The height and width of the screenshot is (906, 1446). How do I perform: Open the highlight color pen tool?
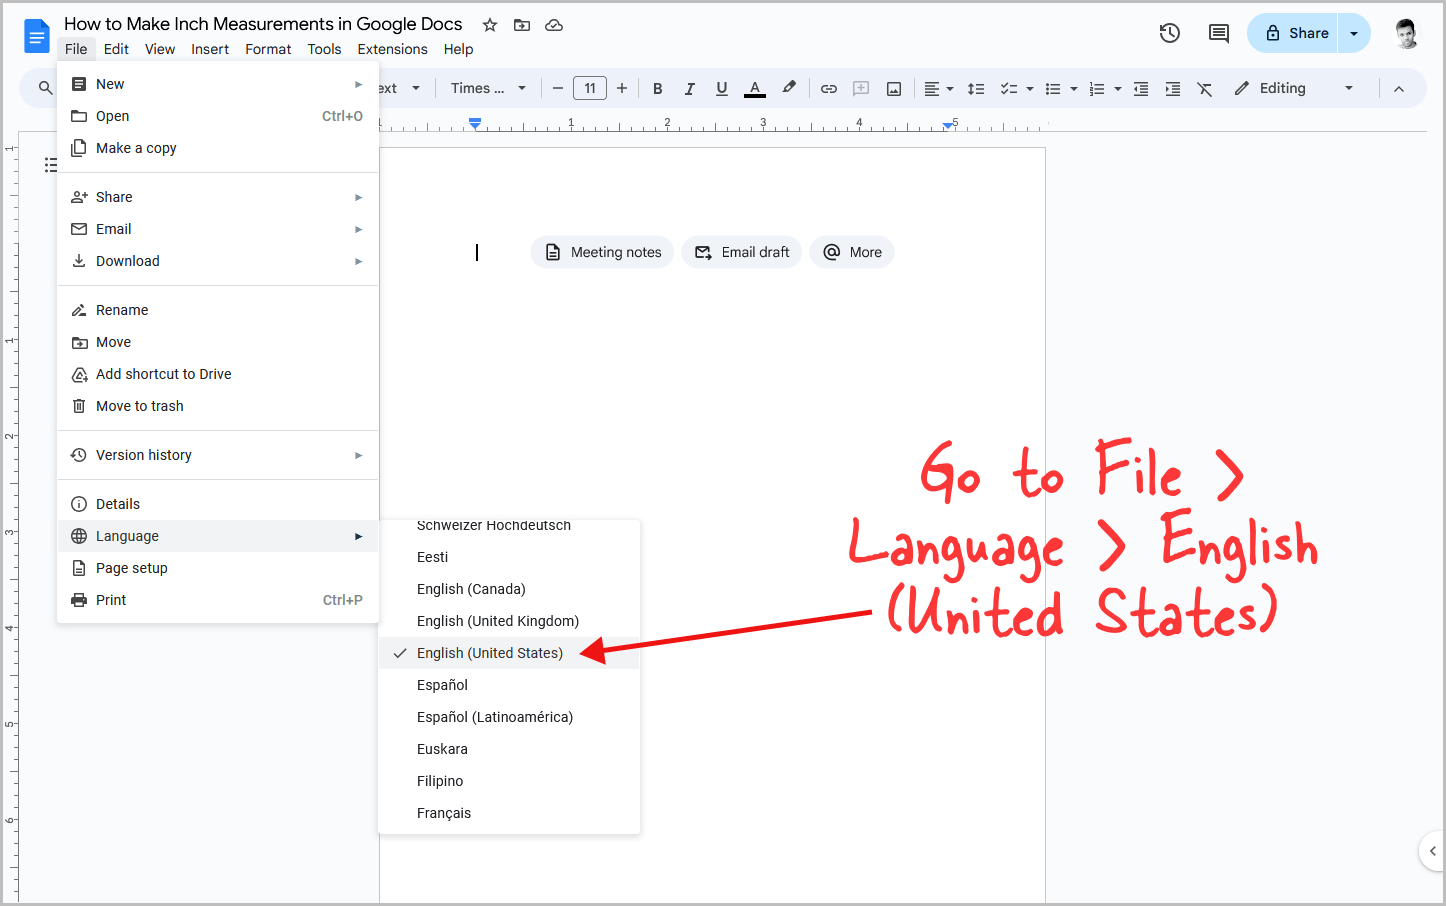pos(789,88)
